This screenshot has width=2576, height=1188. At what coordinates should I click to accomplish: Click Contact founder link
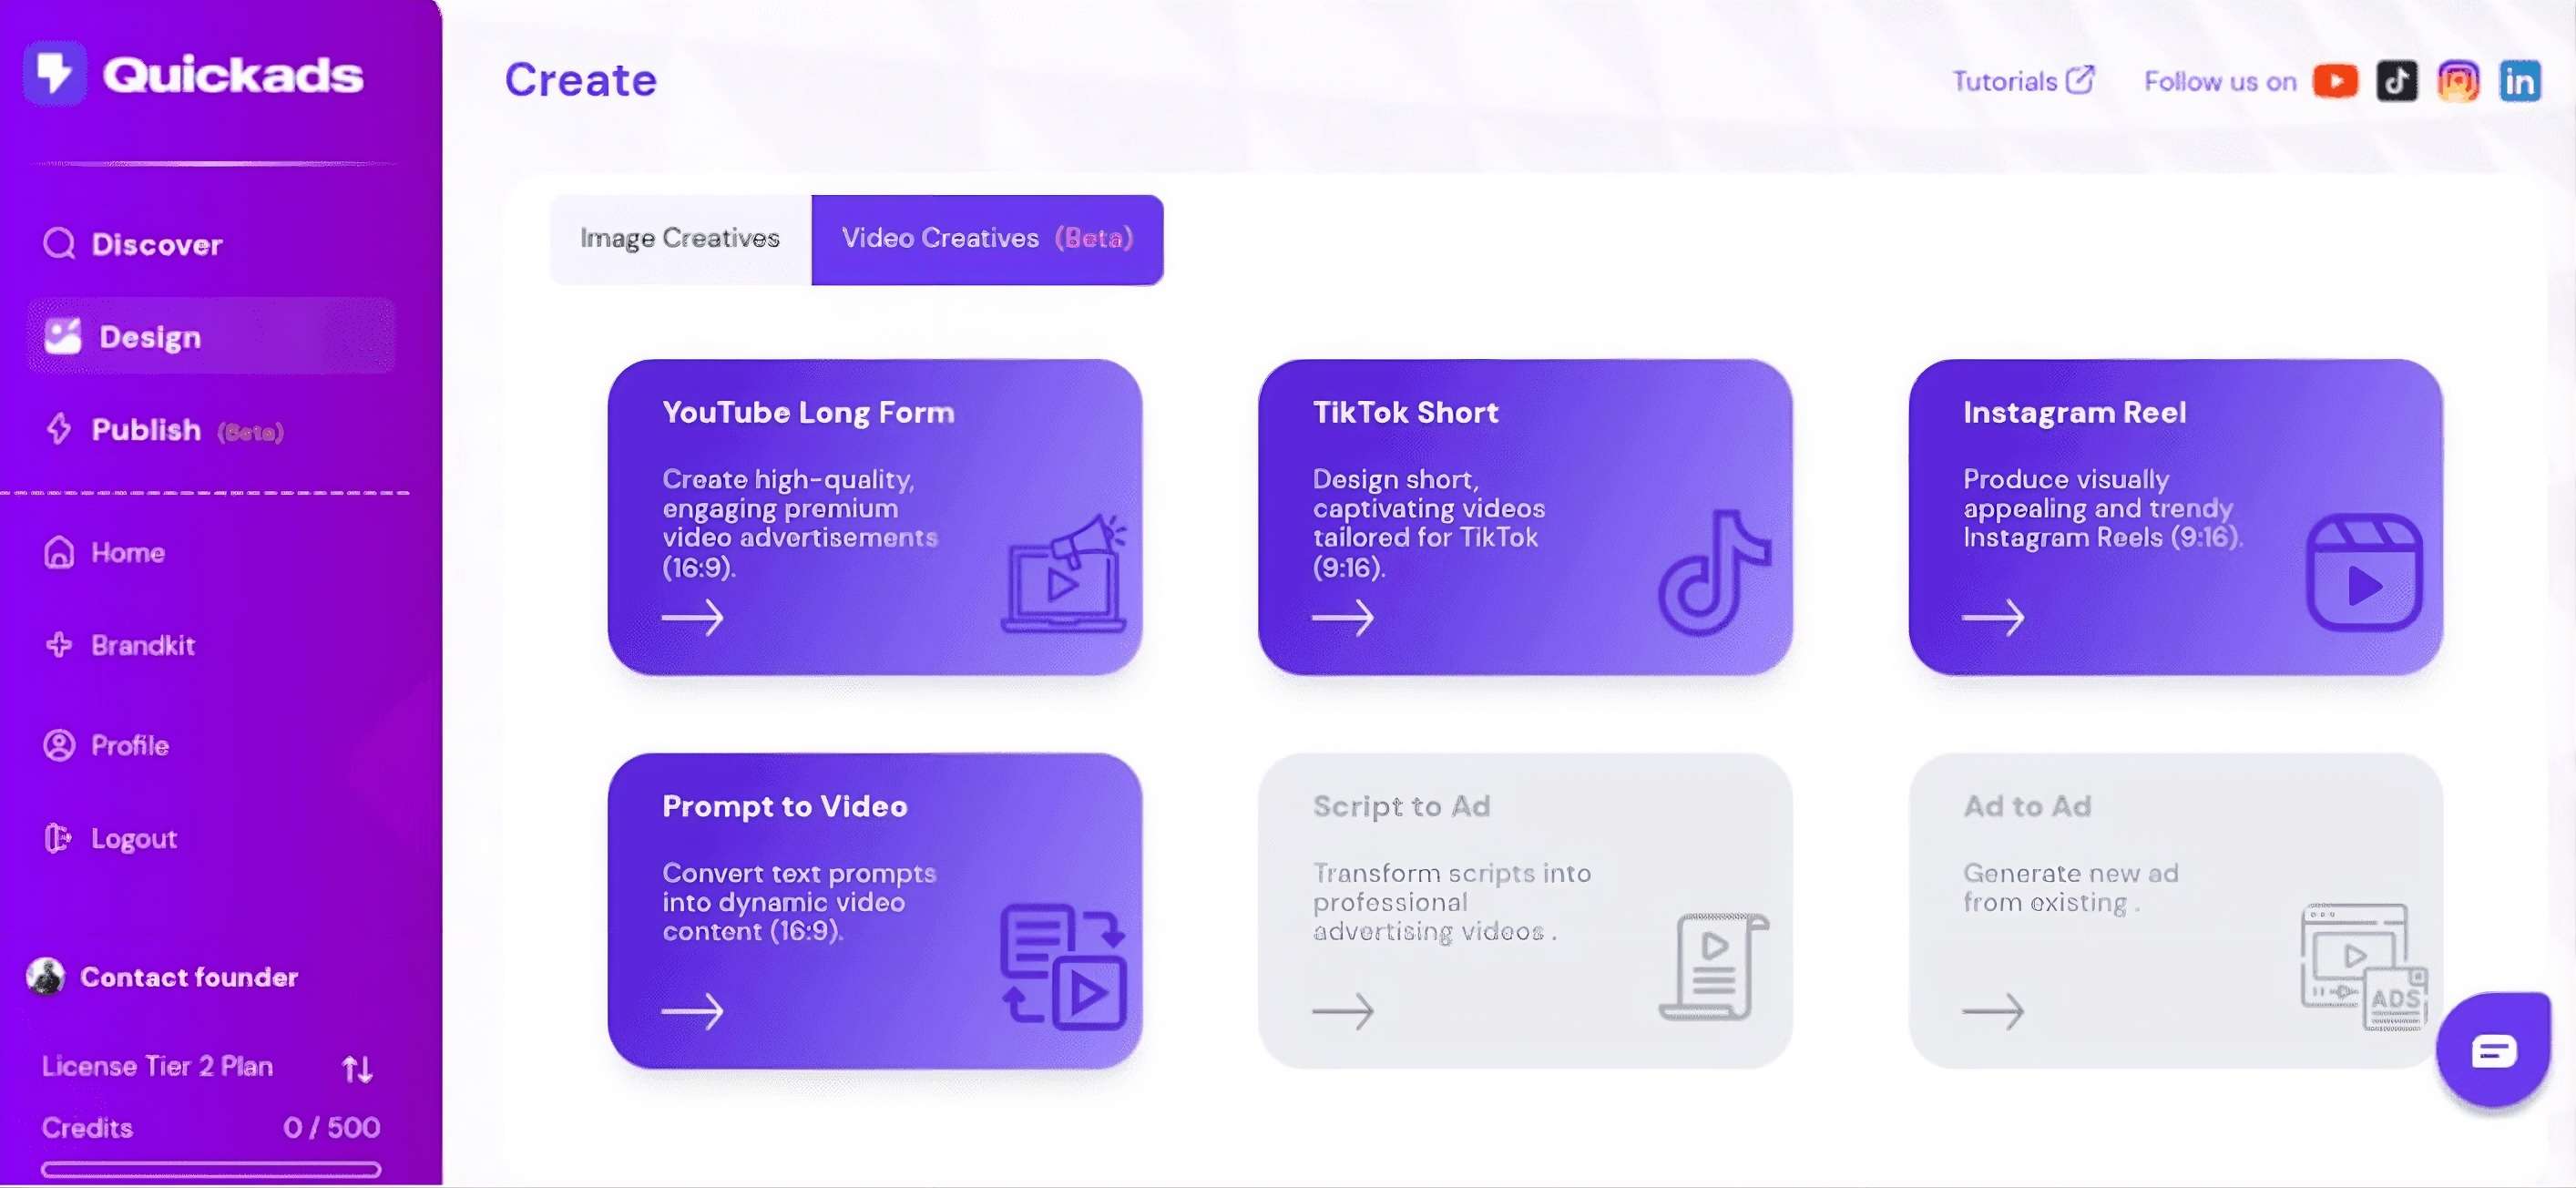[189, 977]
